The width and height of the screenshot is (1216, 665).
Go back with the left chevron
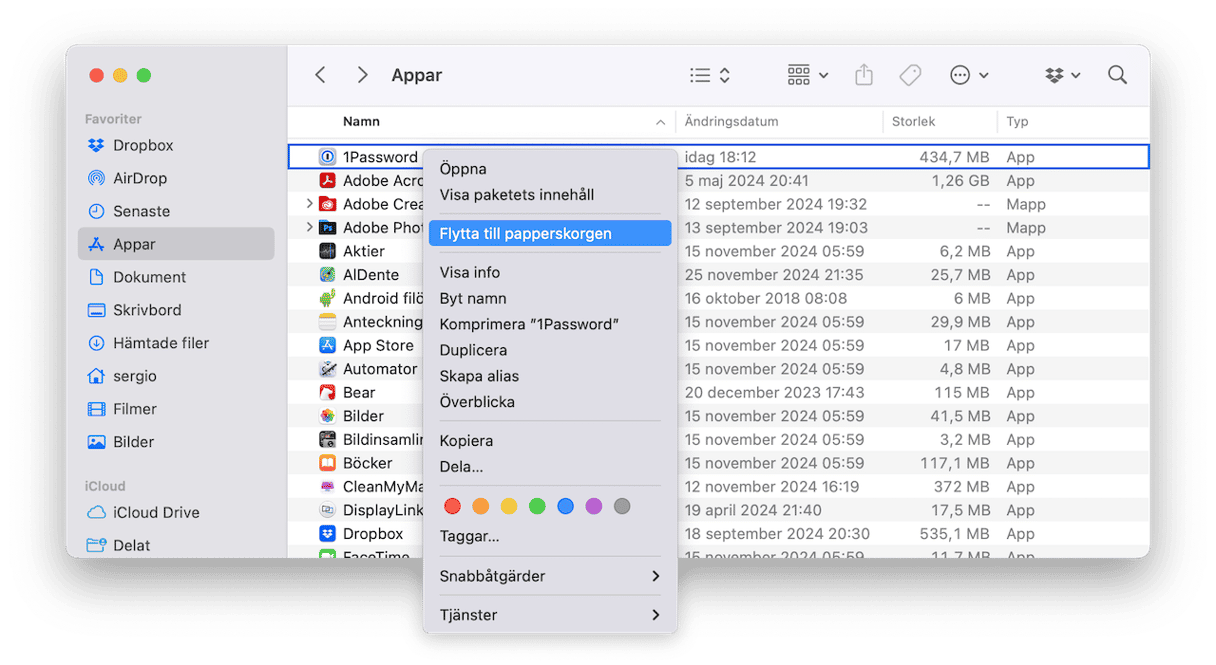coord(320,75)
